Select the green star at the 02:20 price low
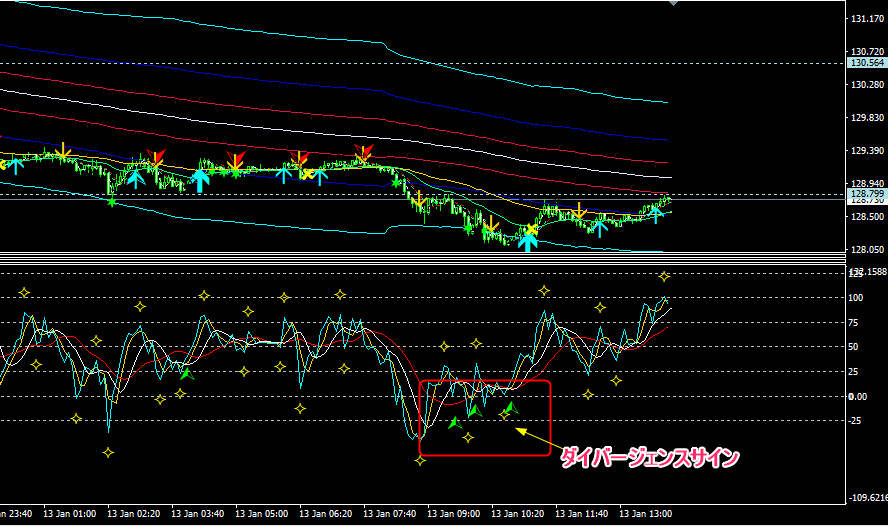This screenshot has width=888, height=527. coord(112,202)
